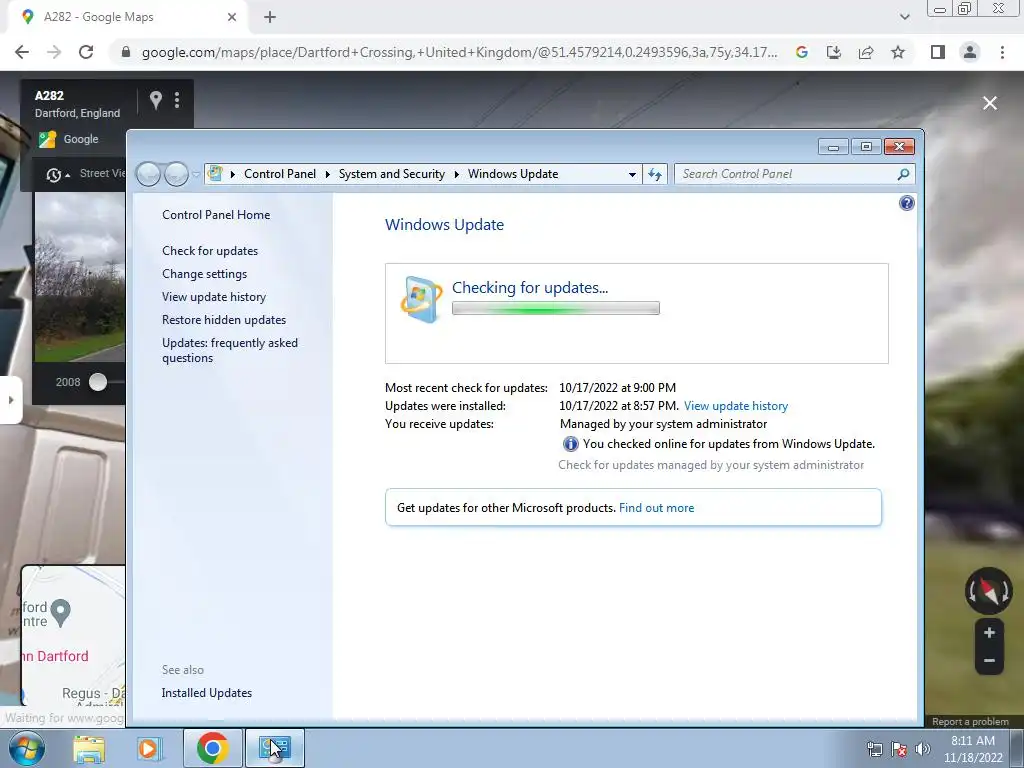The image size is (1024, 768).
Task: Zoom out Street View with minus
Action: pos(989,661)
